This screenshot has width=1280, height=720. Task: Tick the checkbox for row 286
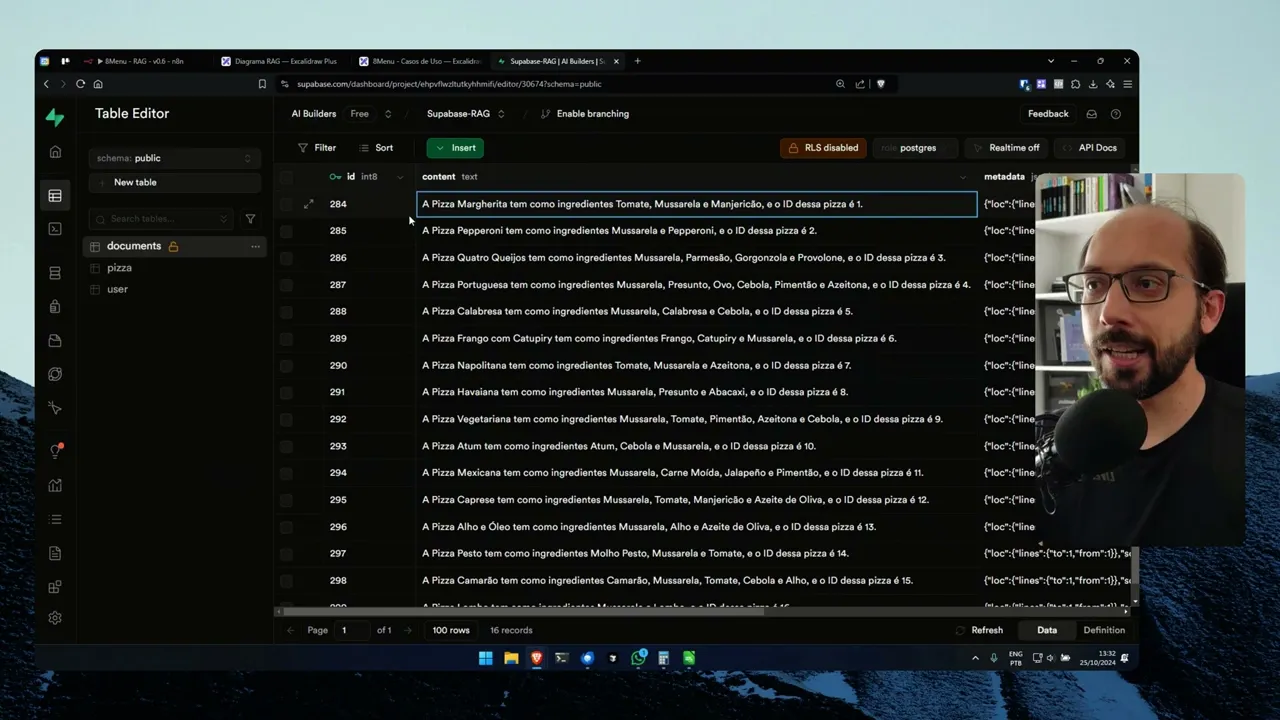point(286,258)
